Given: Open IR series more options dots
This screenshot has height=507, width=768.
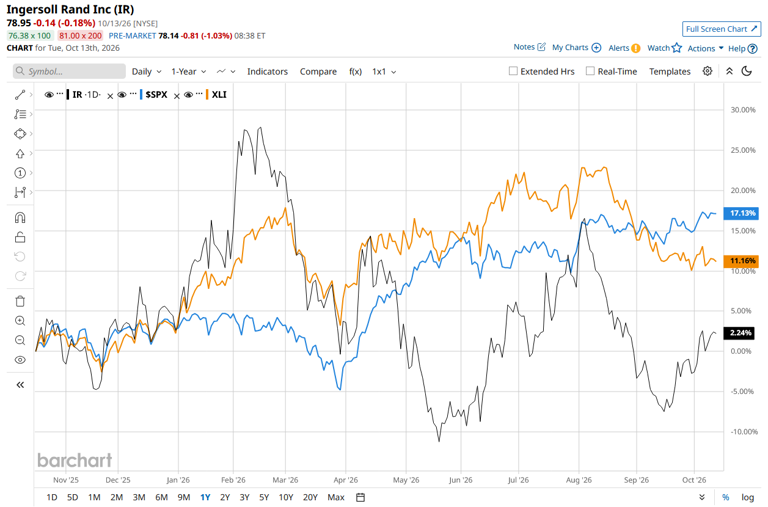Looking at the screenshot, I should pos(60,93).
